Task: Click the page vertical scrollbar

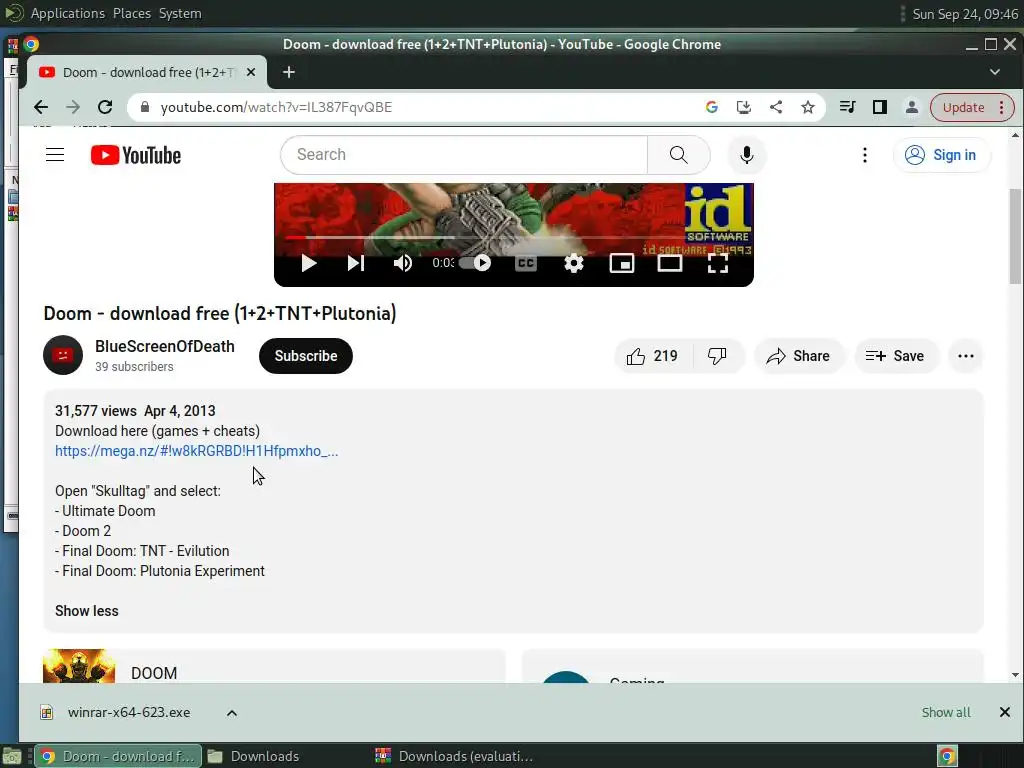Action: tap(1015, 237)
